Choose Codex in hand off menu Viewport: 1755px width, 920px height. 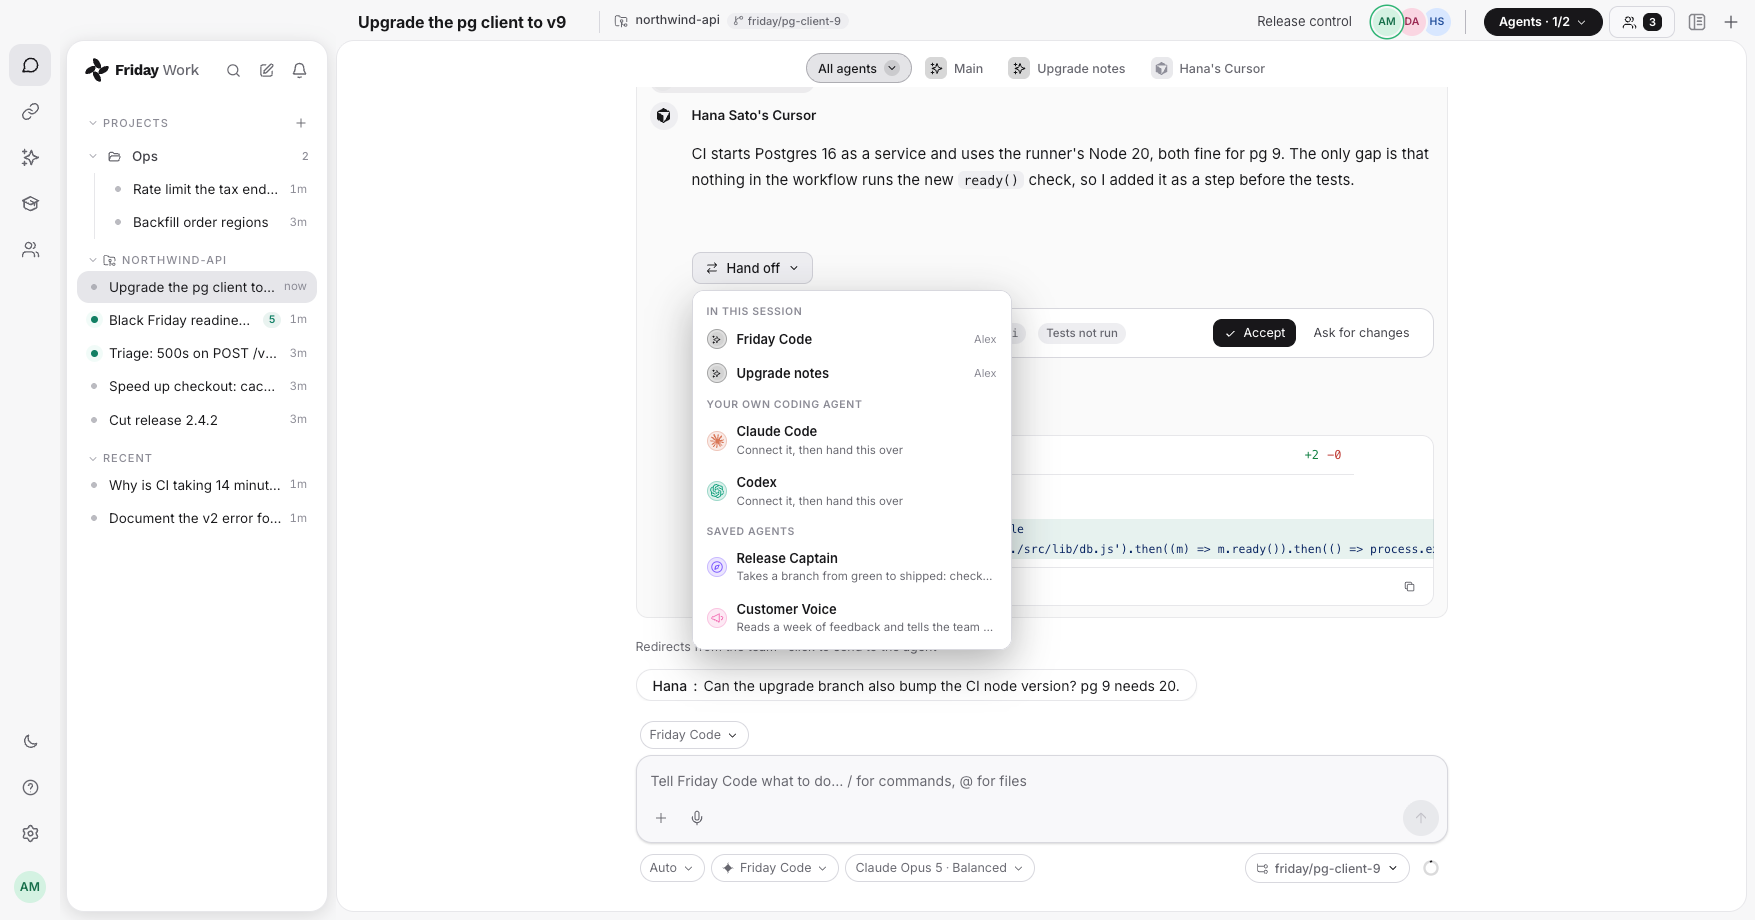(851, 491)
